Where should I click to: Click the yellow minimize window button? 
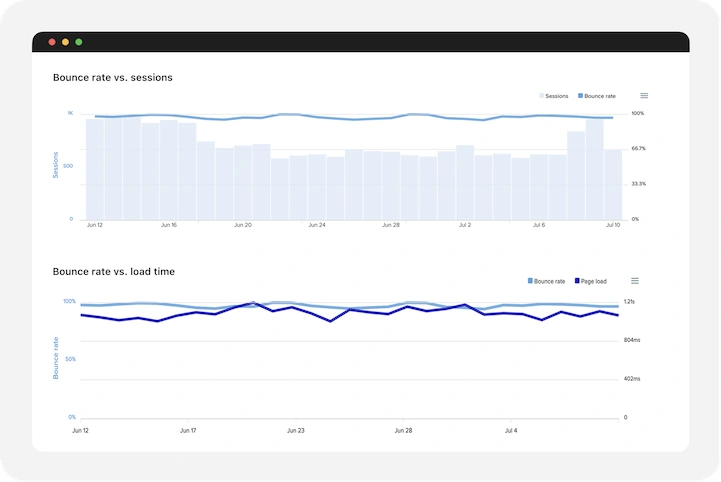point(66,42)
